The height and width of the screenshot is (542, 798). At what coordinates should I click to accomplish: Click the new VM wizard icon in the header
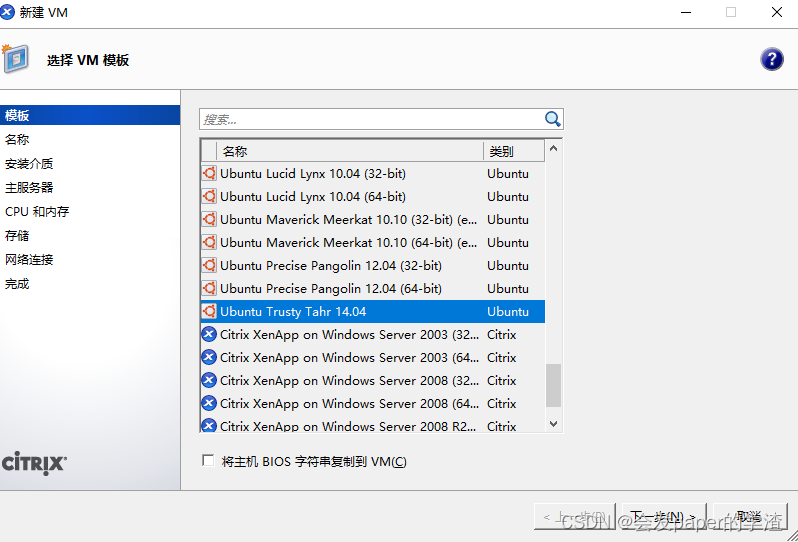(x=15, y=59)
